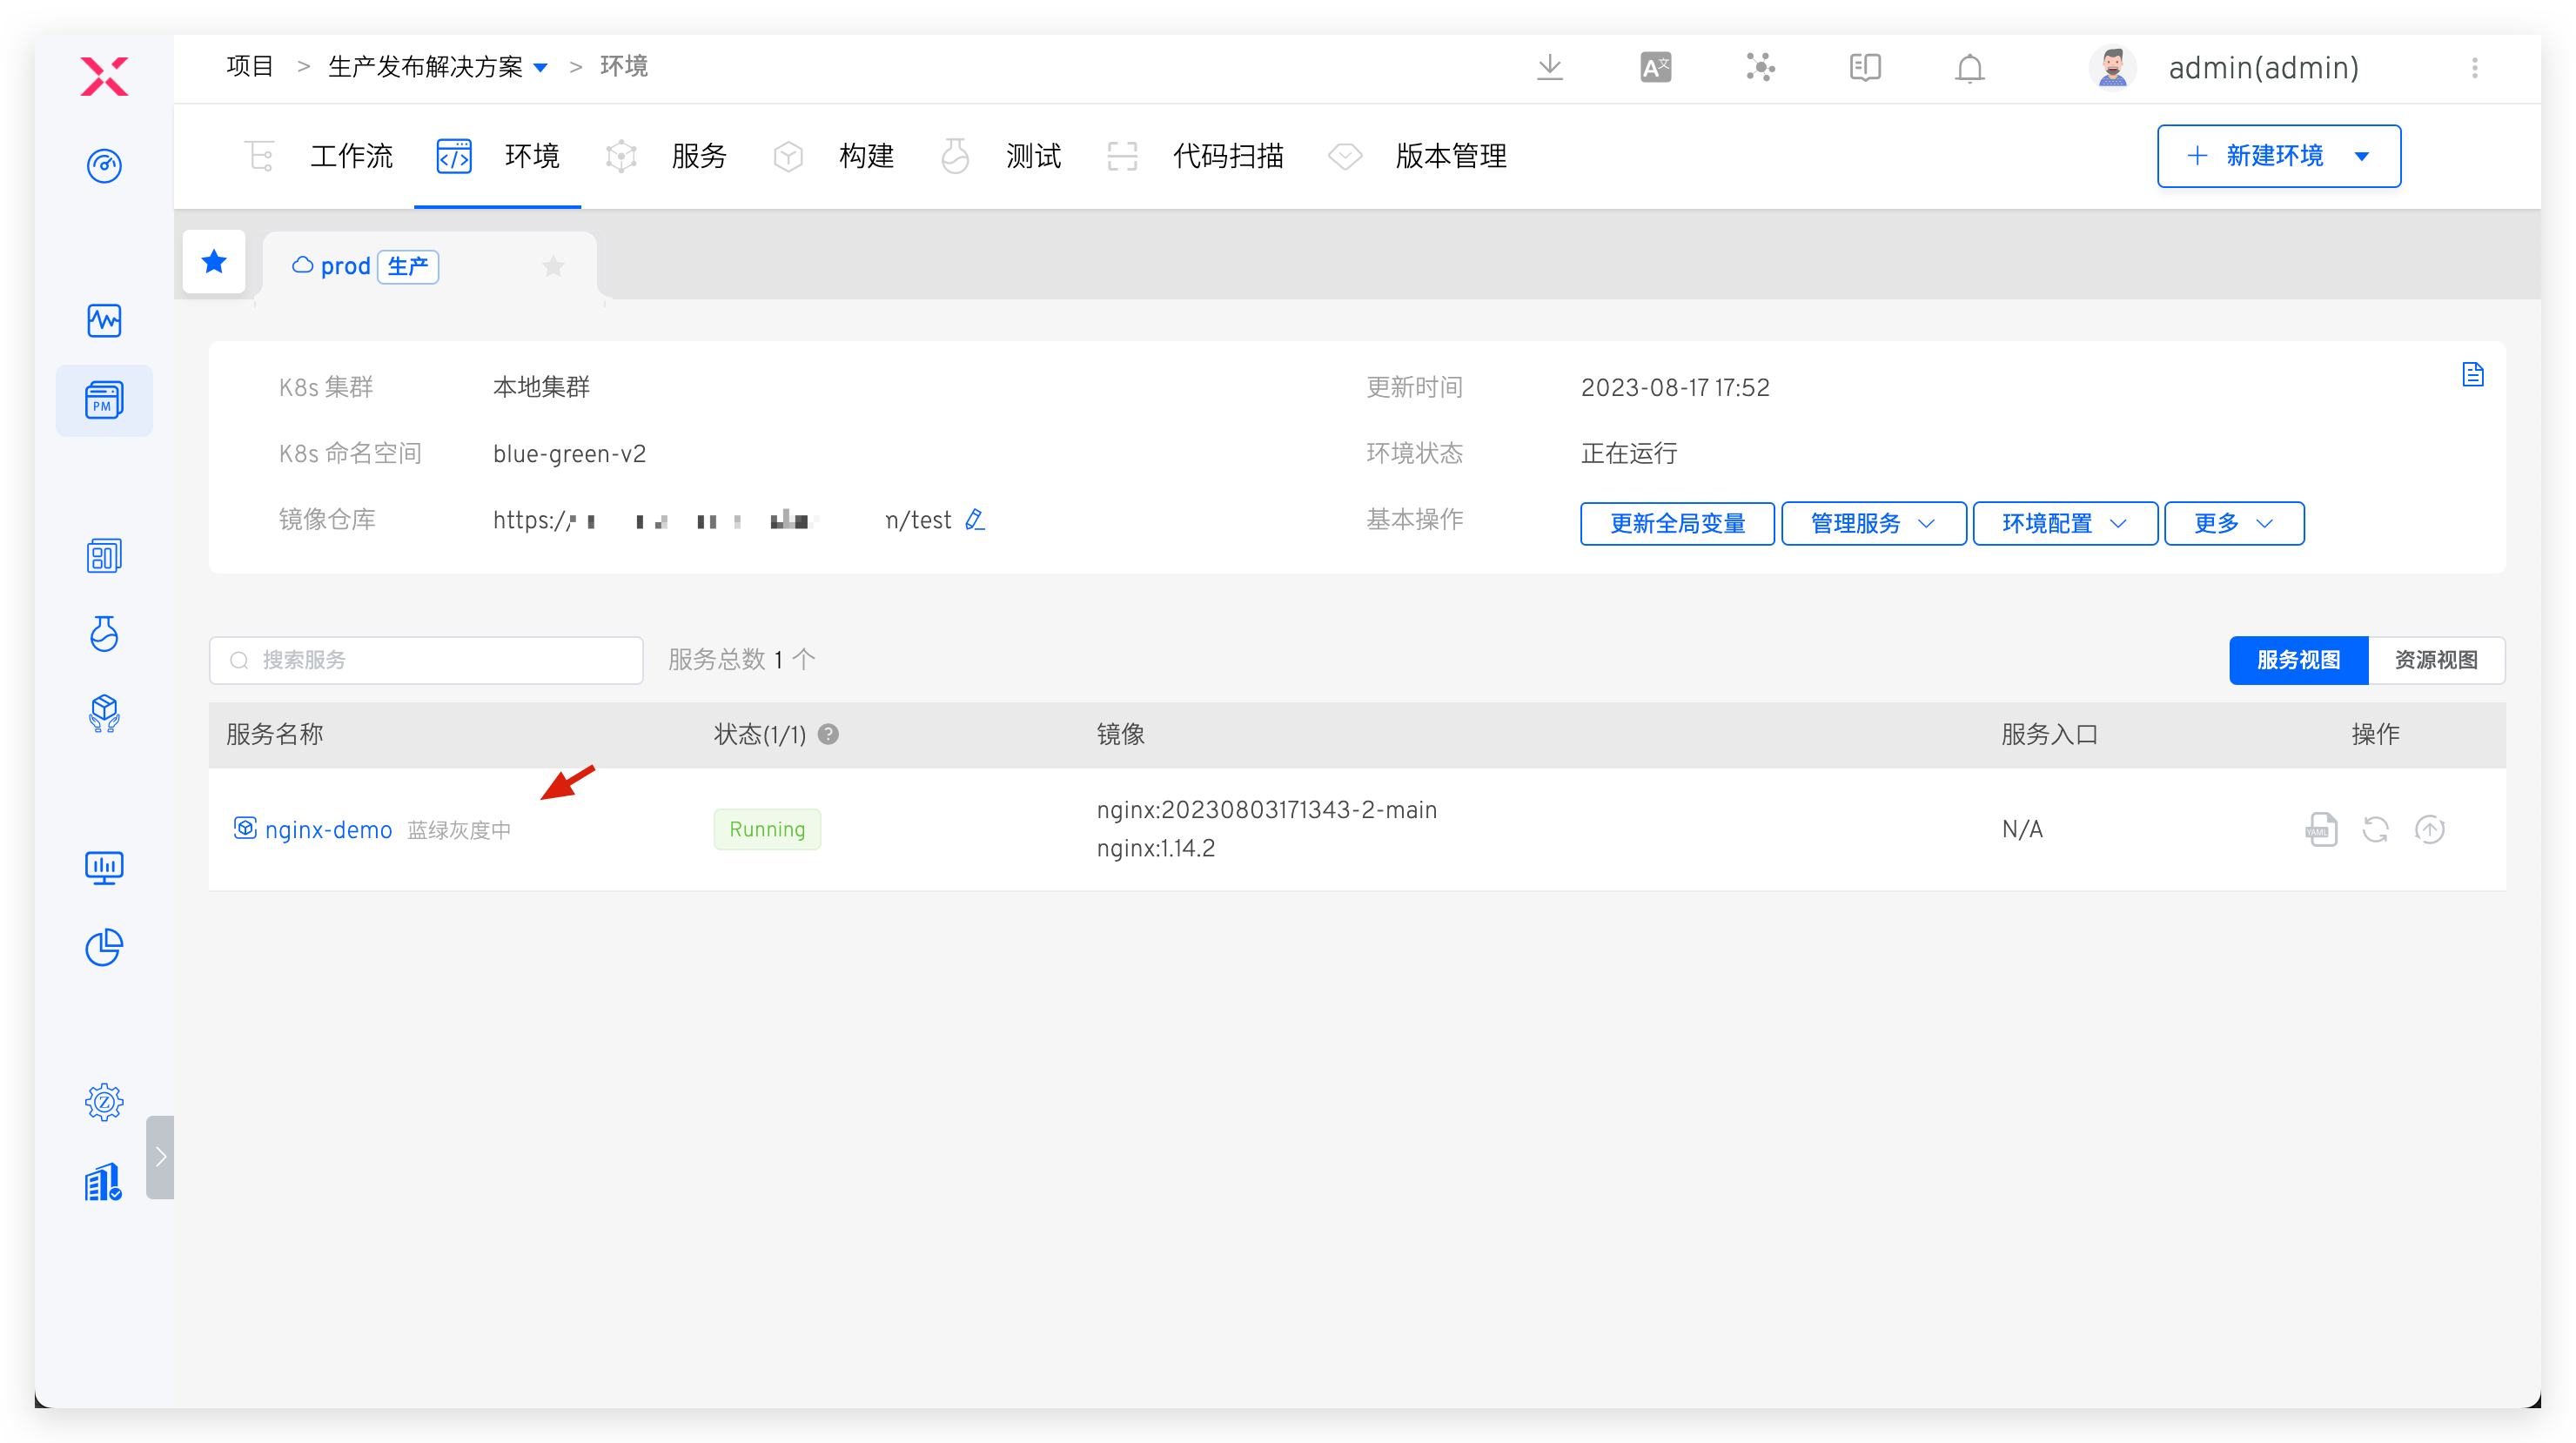Switch to the 工作流 tab
2576x1443 pixels.
(350, 156)
